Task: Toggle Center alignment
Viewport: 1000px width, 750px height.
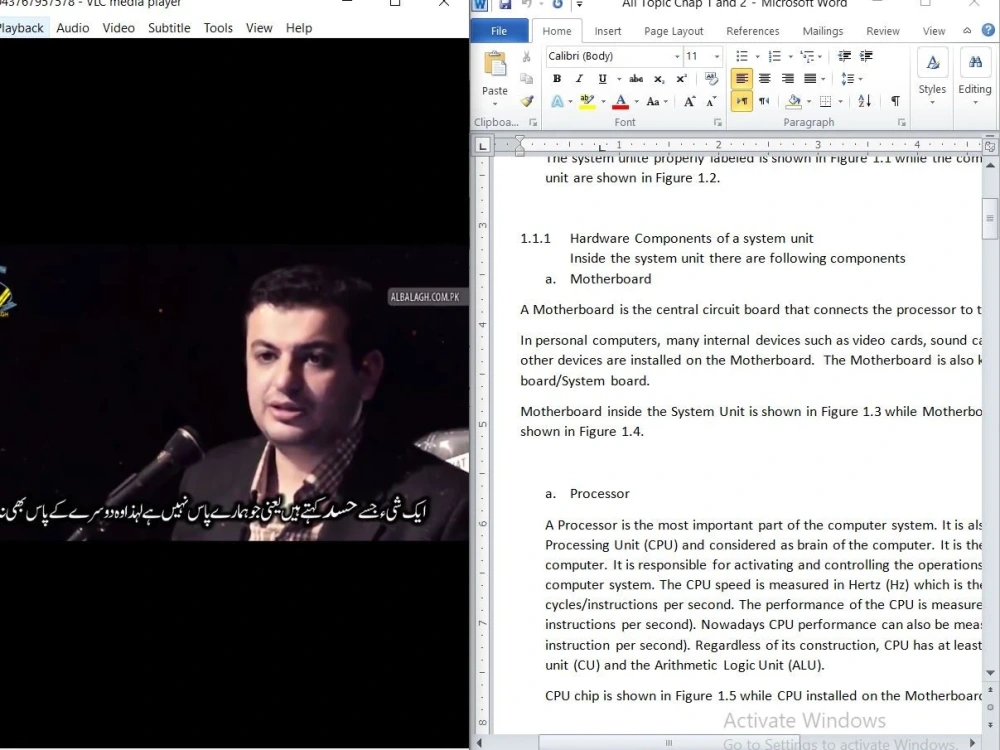Action: click(x=765, y=78)
